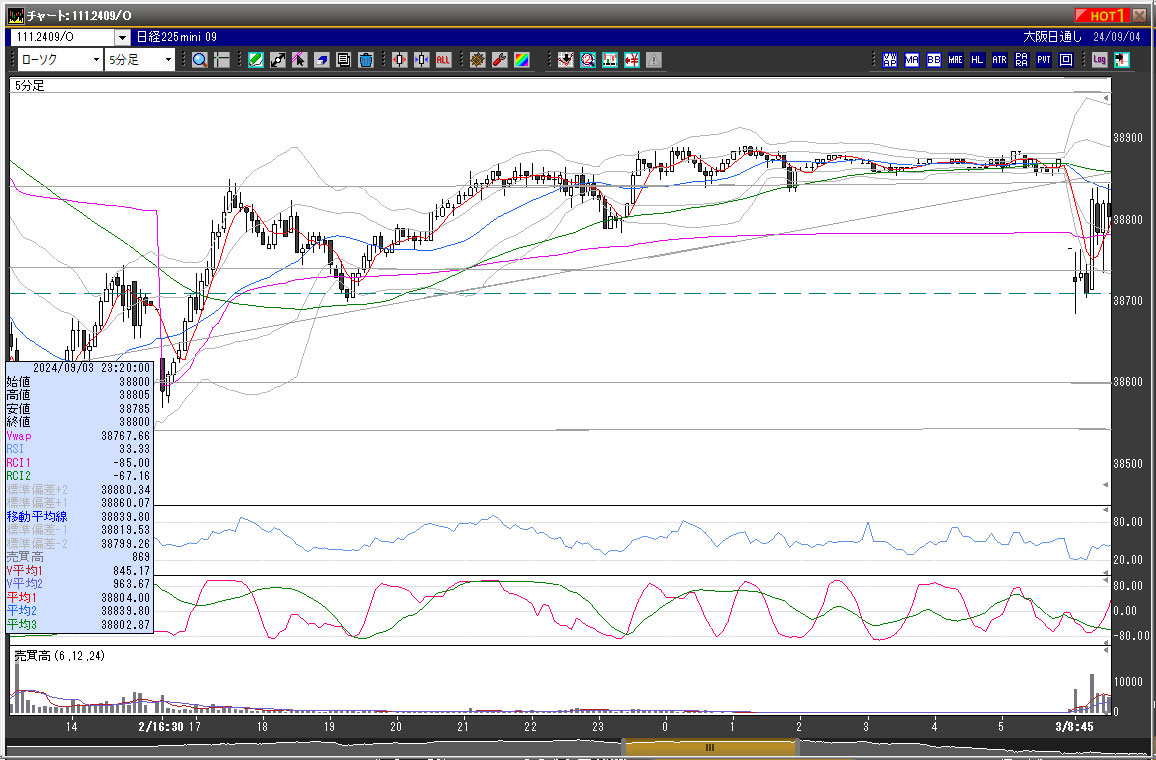Screen dimensions: 1156x760
Task: Click the 売買高 869 row in data panel
Action: [78, 557]
